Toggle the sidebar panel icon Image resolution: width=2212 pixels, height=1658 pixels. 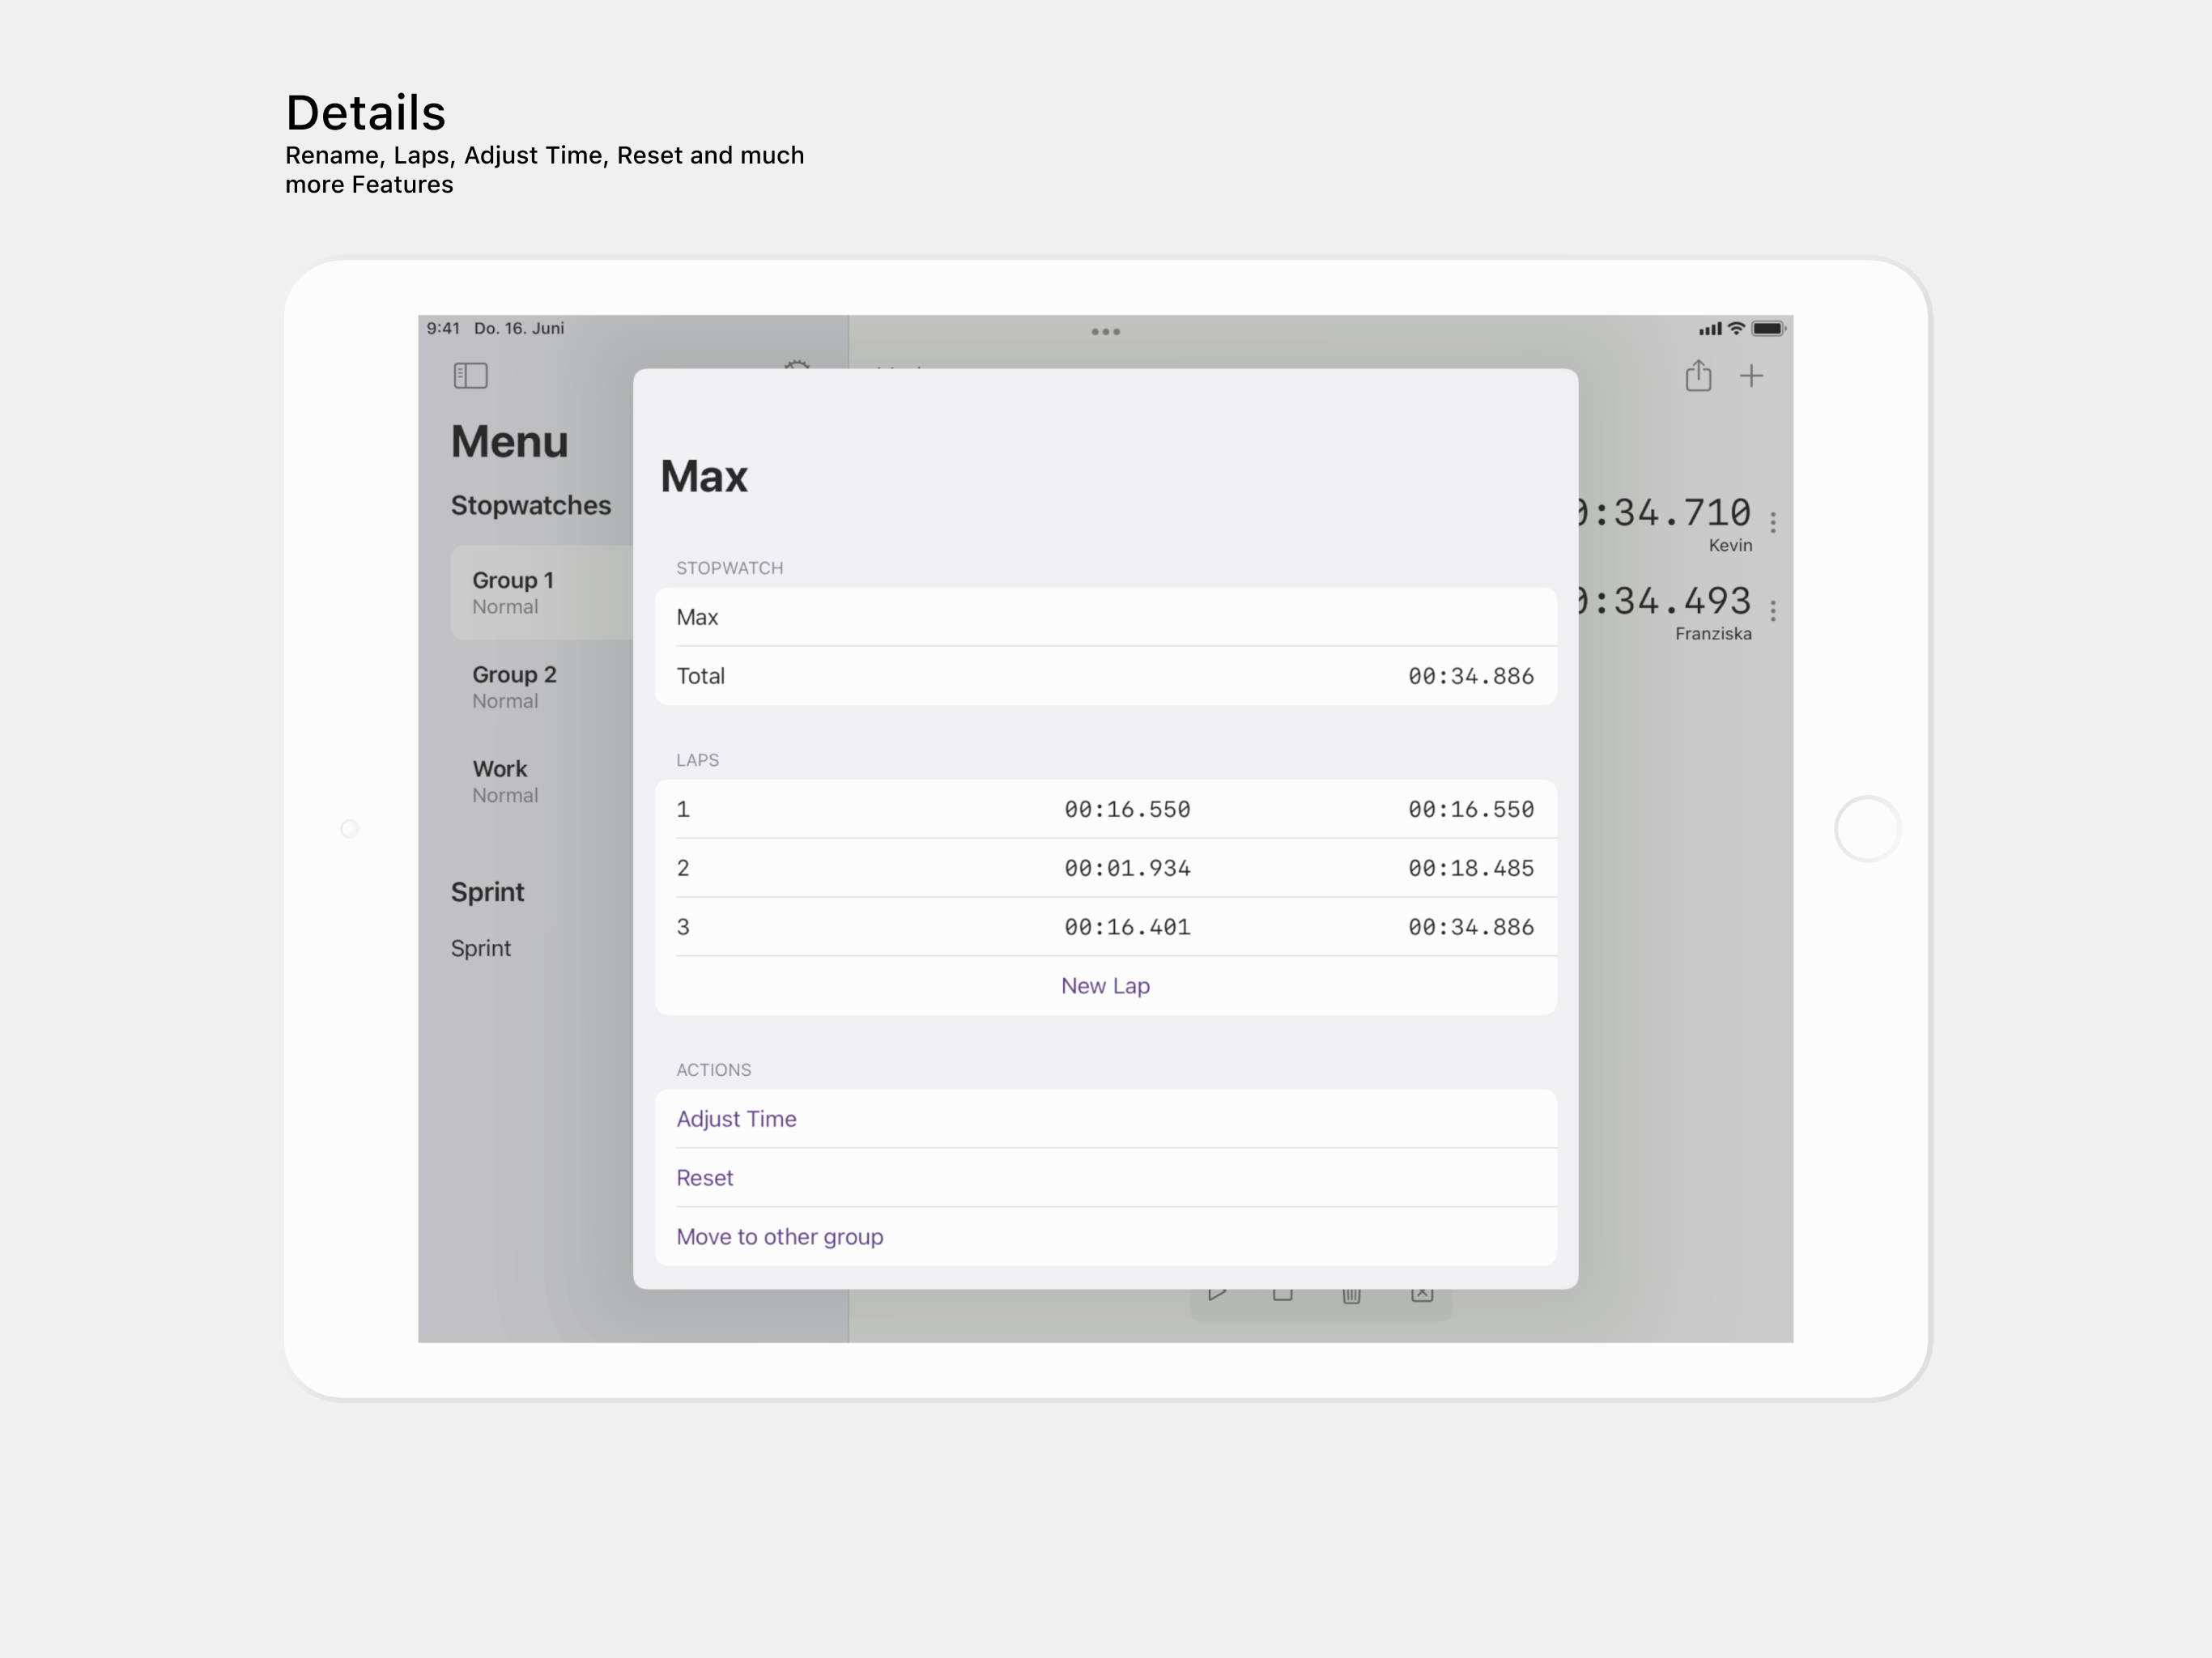tap(470, 376)
